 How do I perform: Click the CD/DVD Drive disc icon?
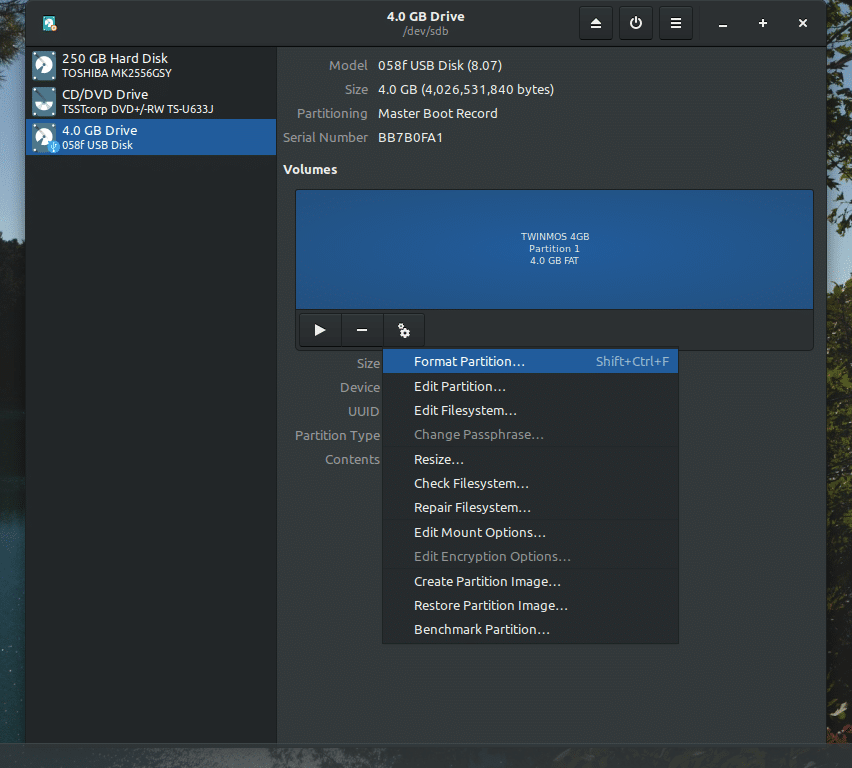coord(44,101)
